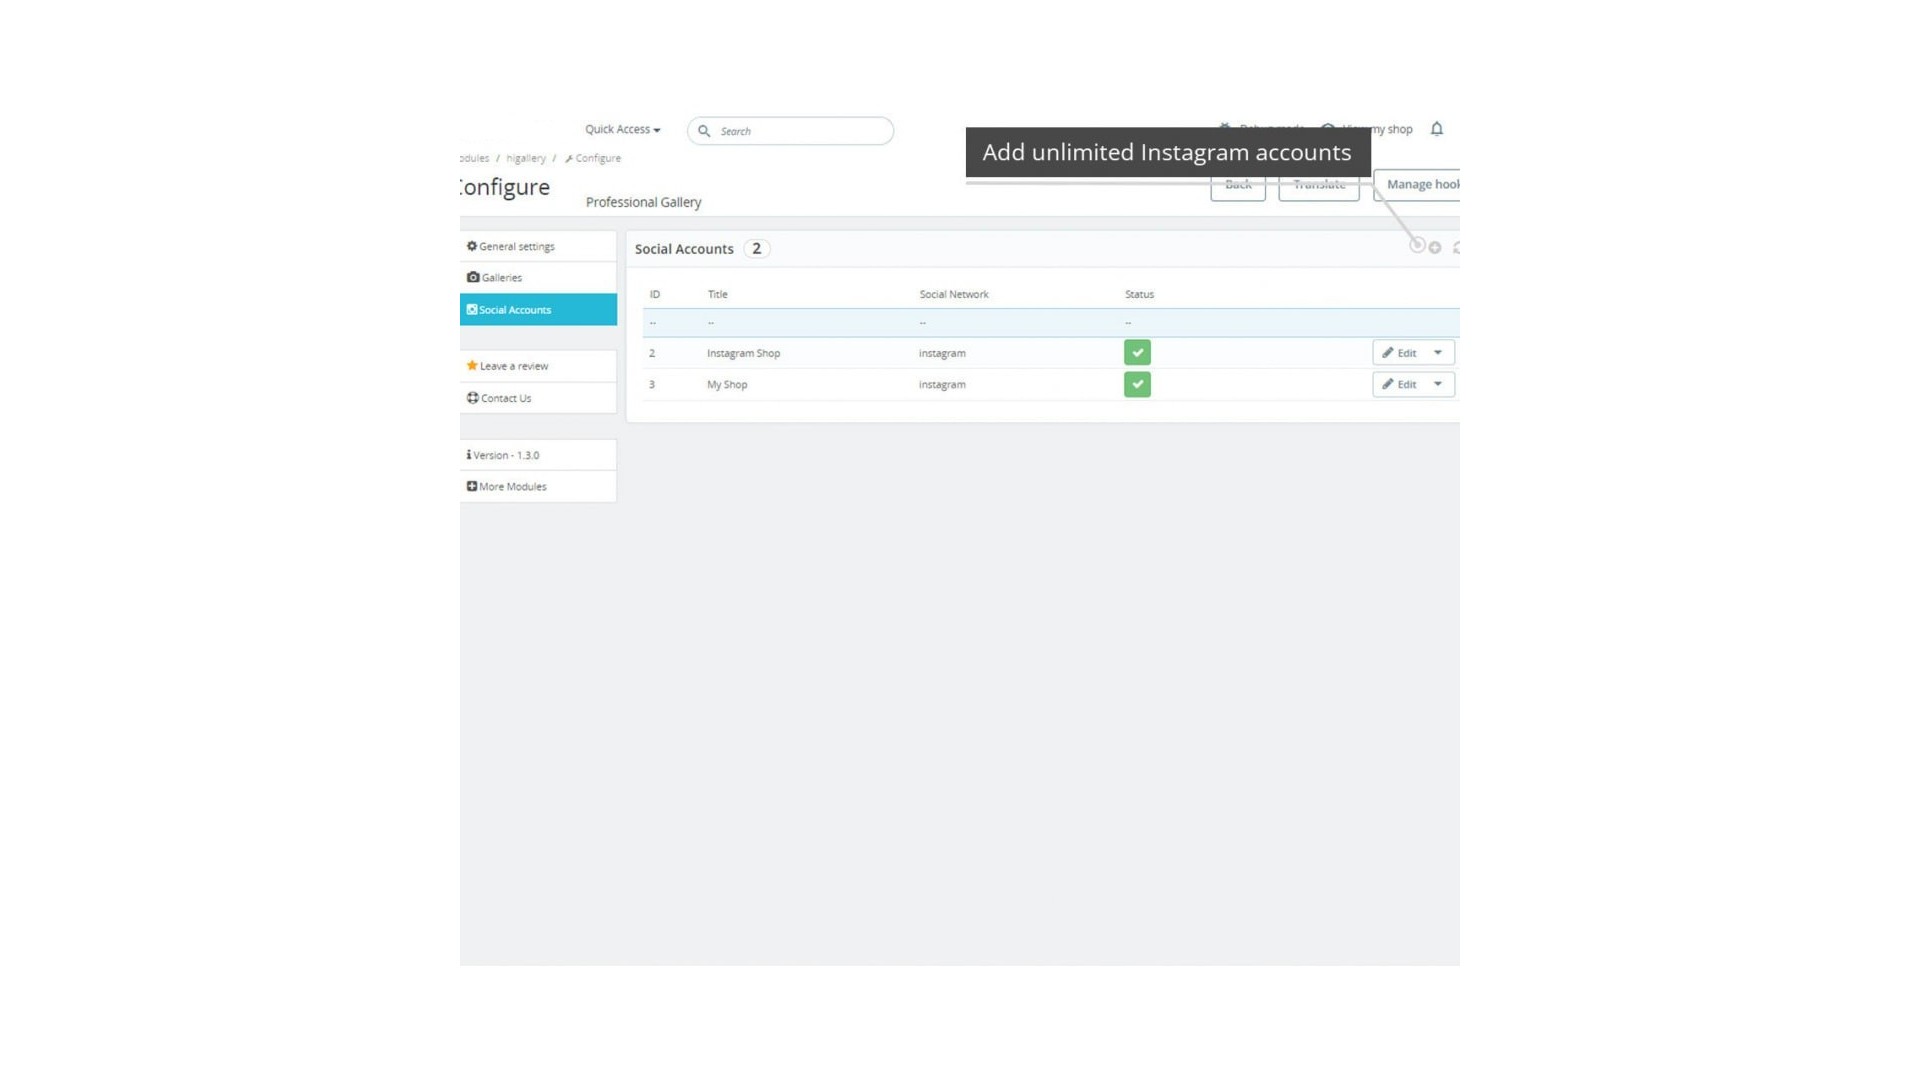Click the notifications bell icon

pos(1437,129)
